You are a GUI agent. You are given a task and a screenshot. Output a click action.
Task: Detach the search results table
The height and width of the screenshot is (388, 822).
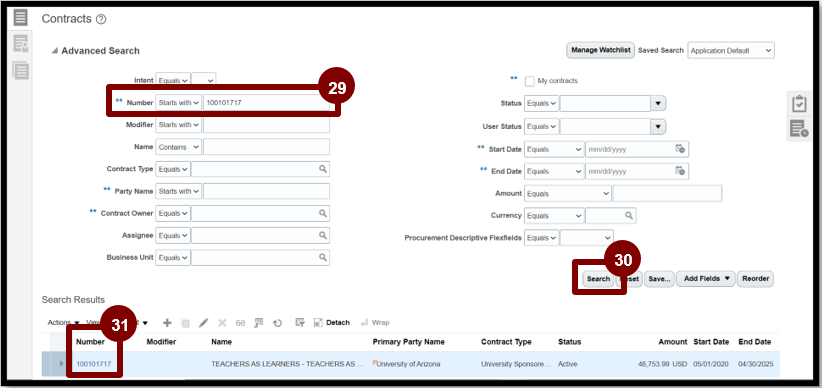(332, 322)
